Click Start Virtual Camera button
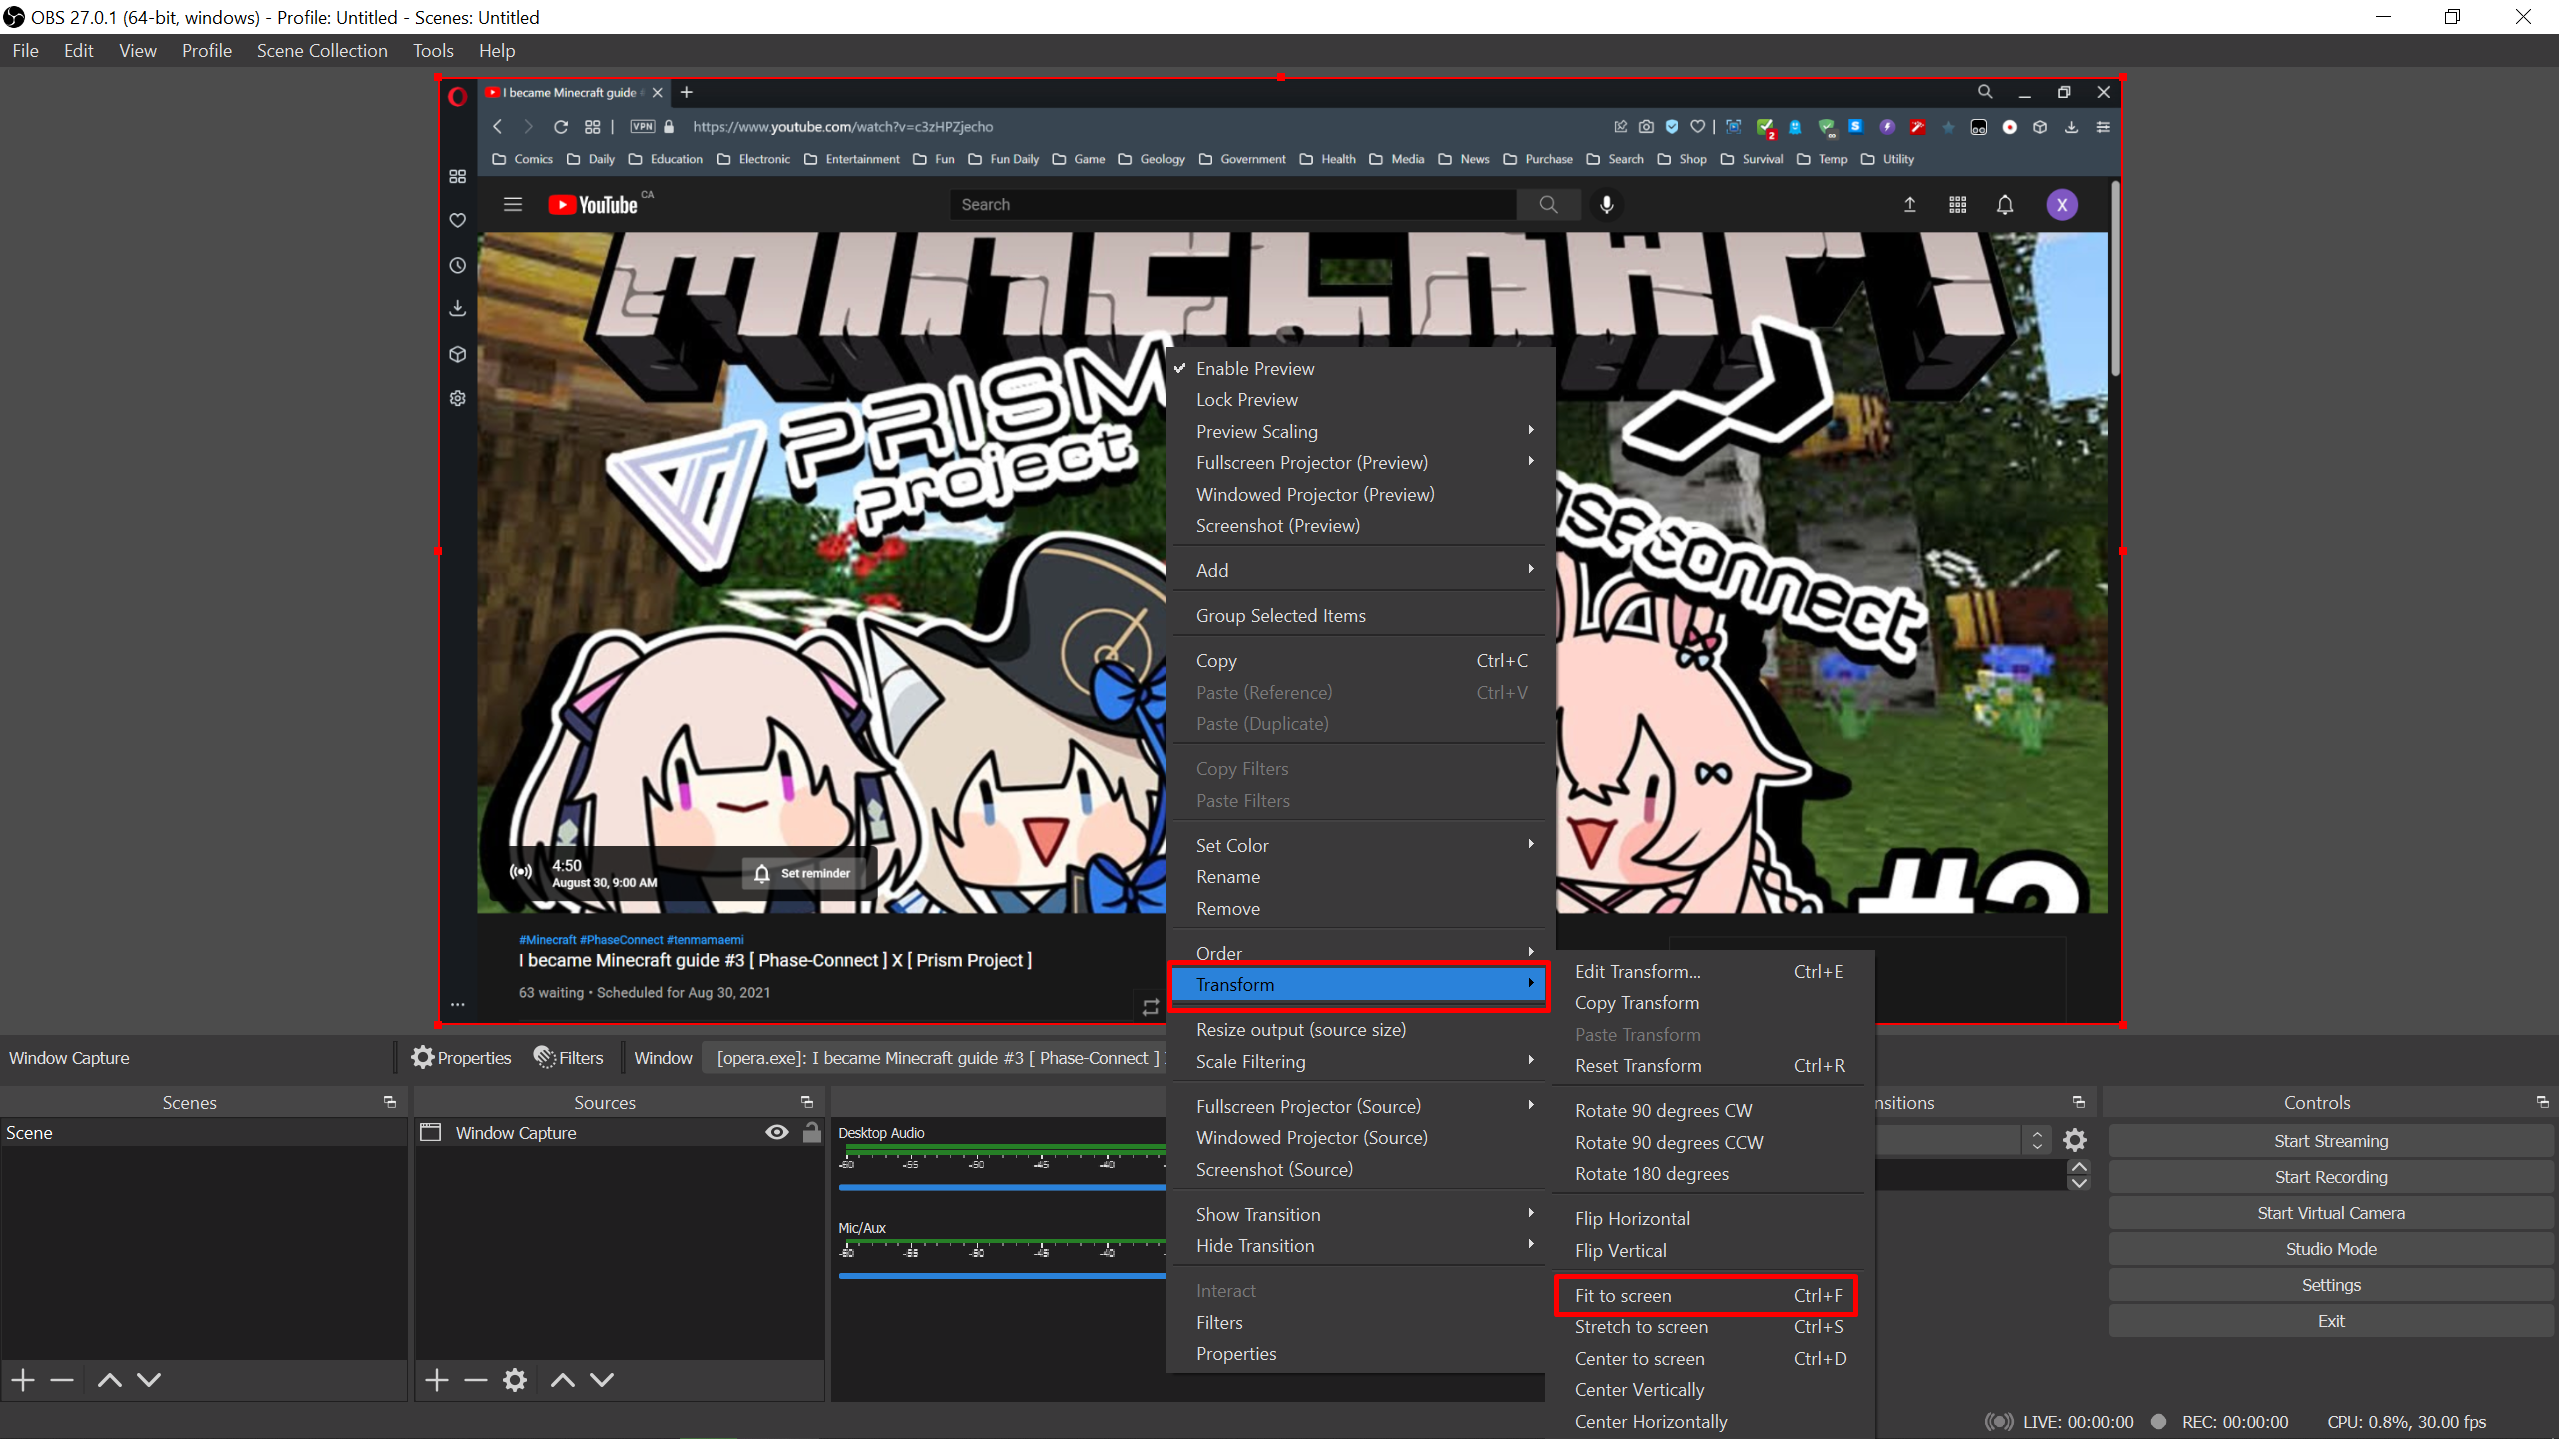The image size is (2559, 1439). [2330, 1213]
